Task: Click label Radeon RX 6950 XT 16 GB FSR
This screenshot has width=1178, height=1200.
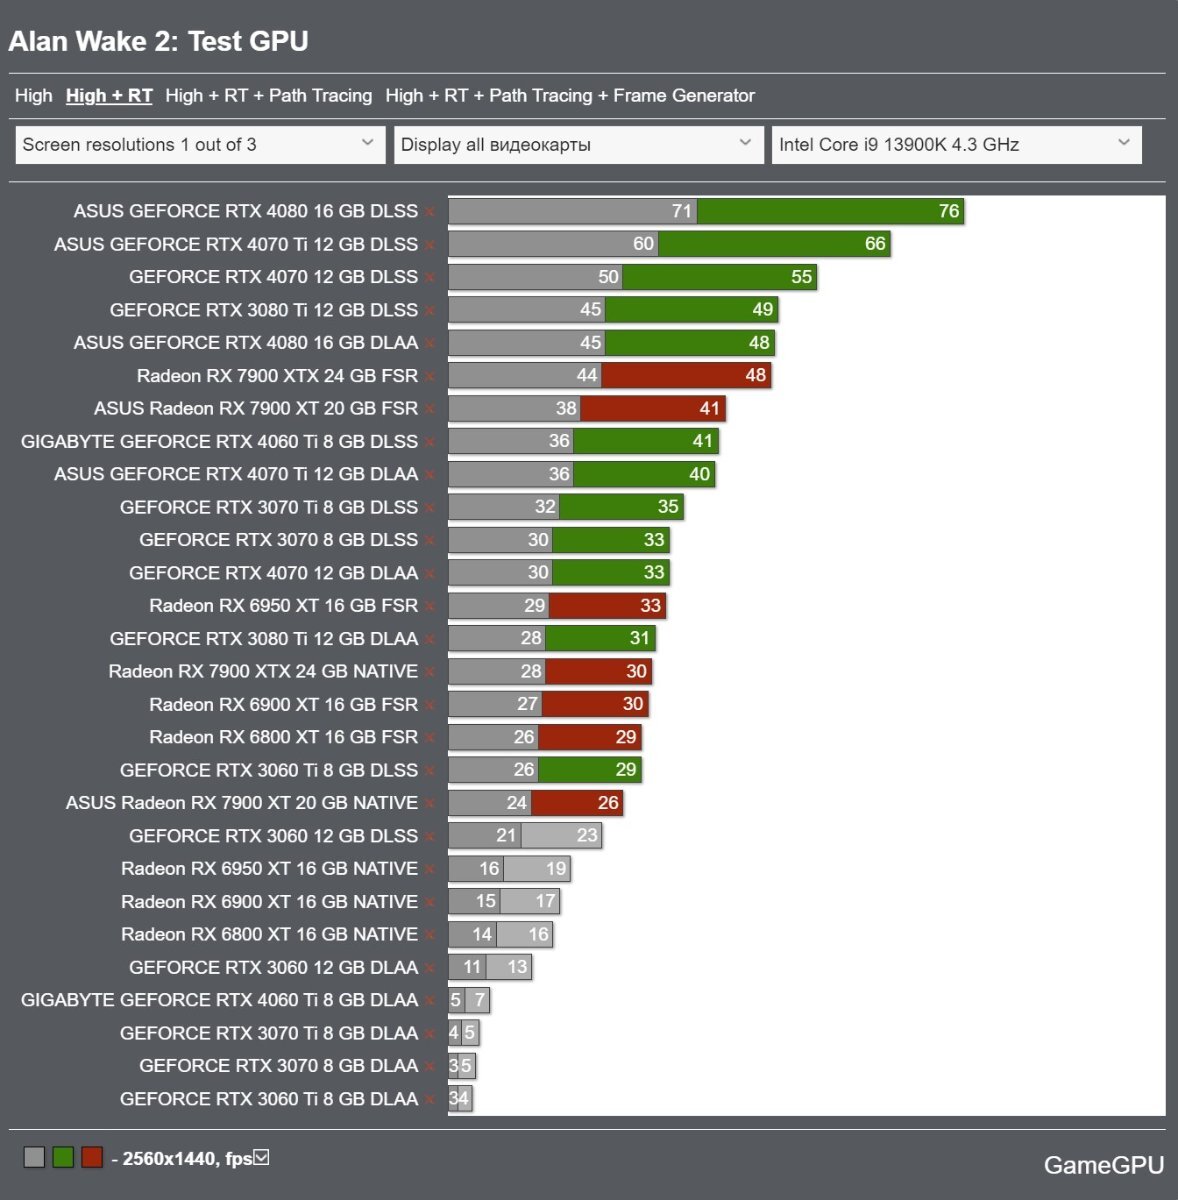Action: [x=284, y=606]
